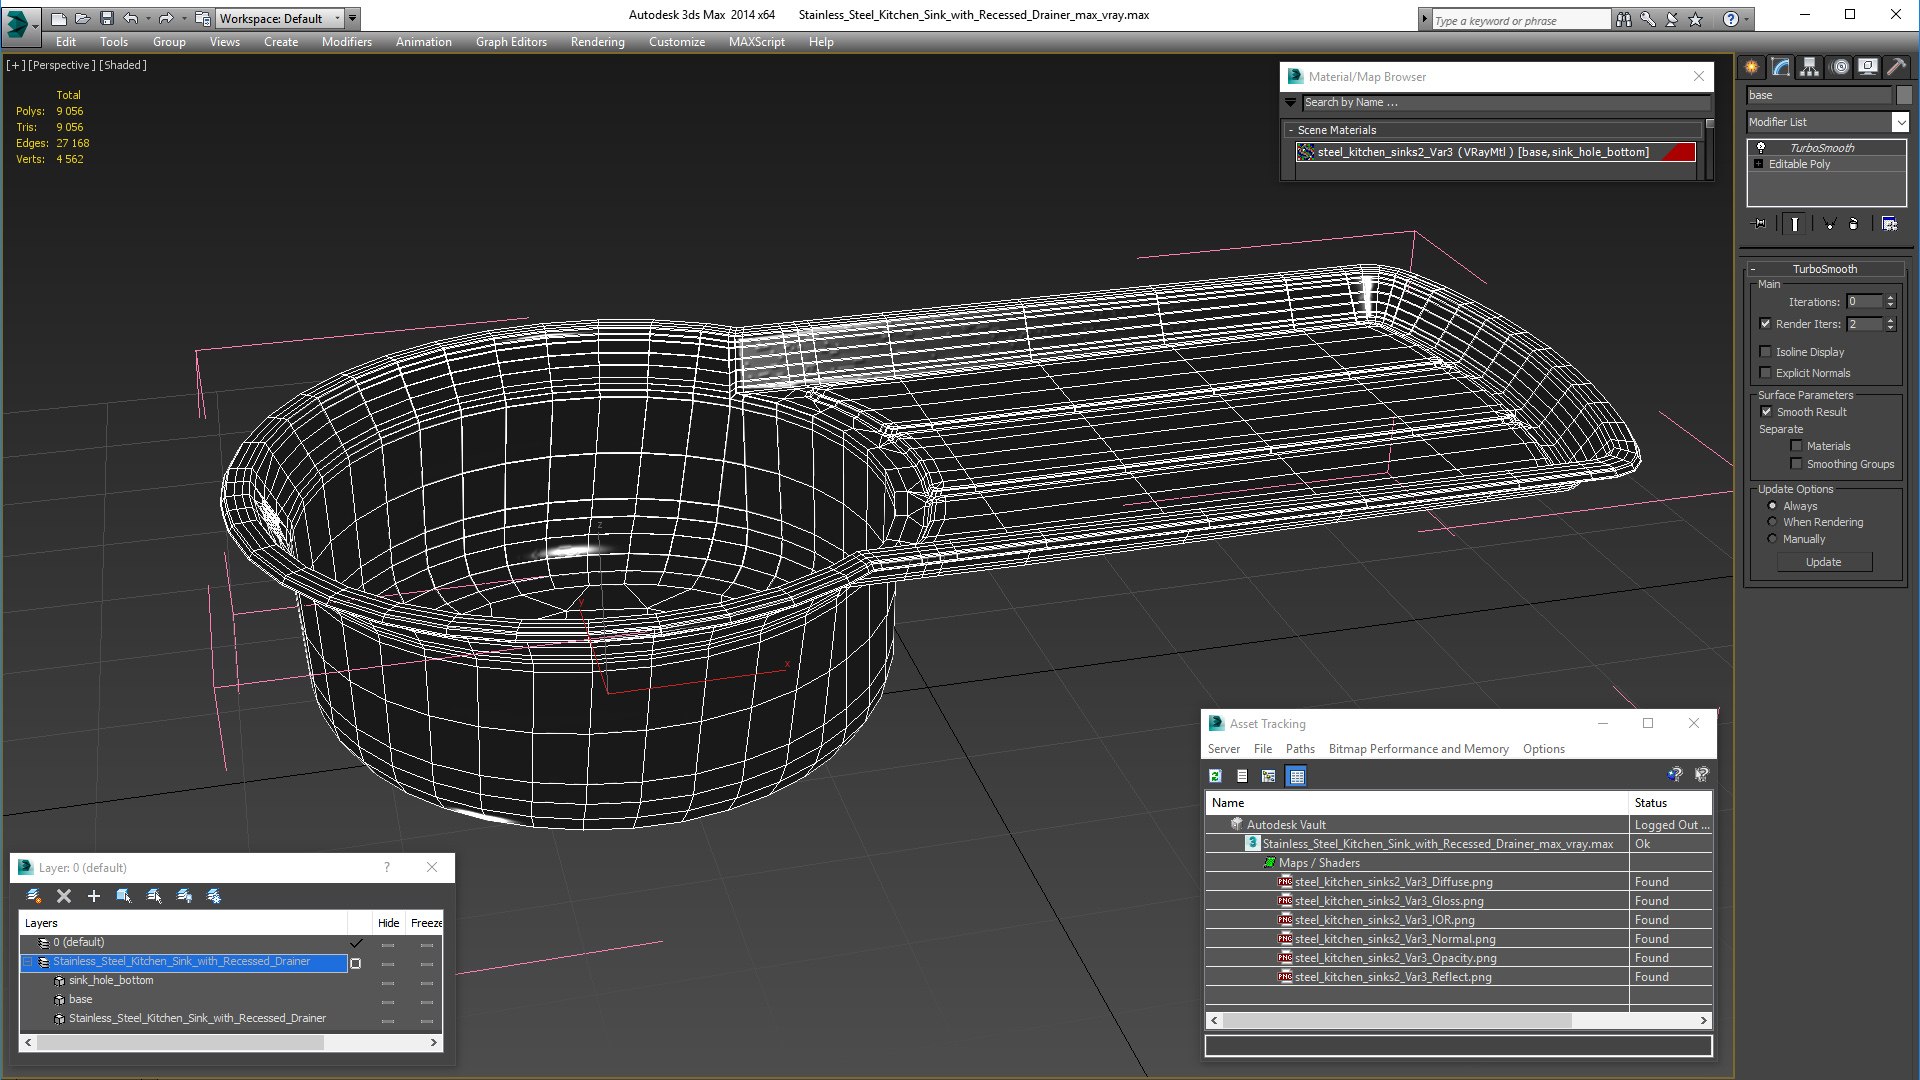Click the base object color swatch
1920x1080 pixels.
[1904, 95]
